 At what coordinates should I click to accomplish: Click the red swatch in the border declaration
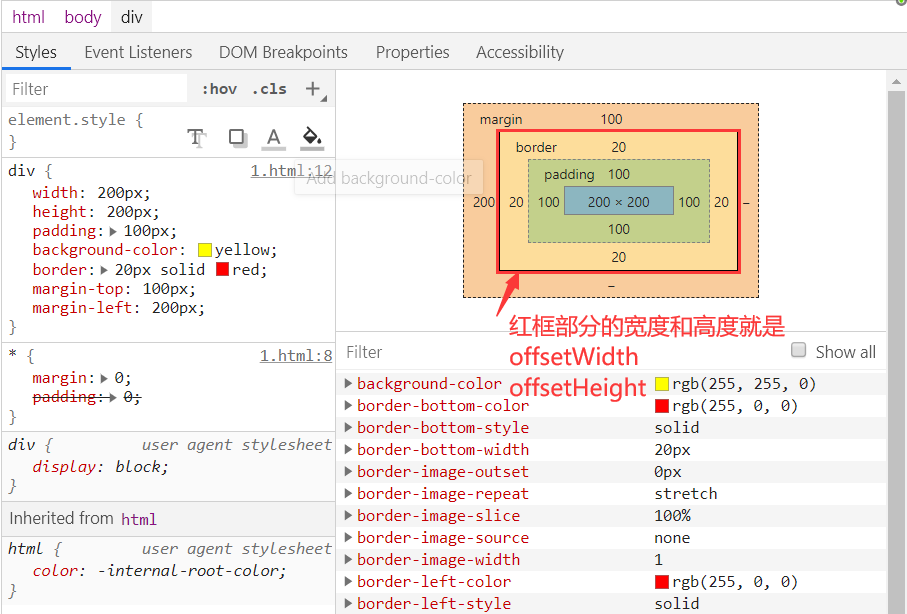pos(221,269)
